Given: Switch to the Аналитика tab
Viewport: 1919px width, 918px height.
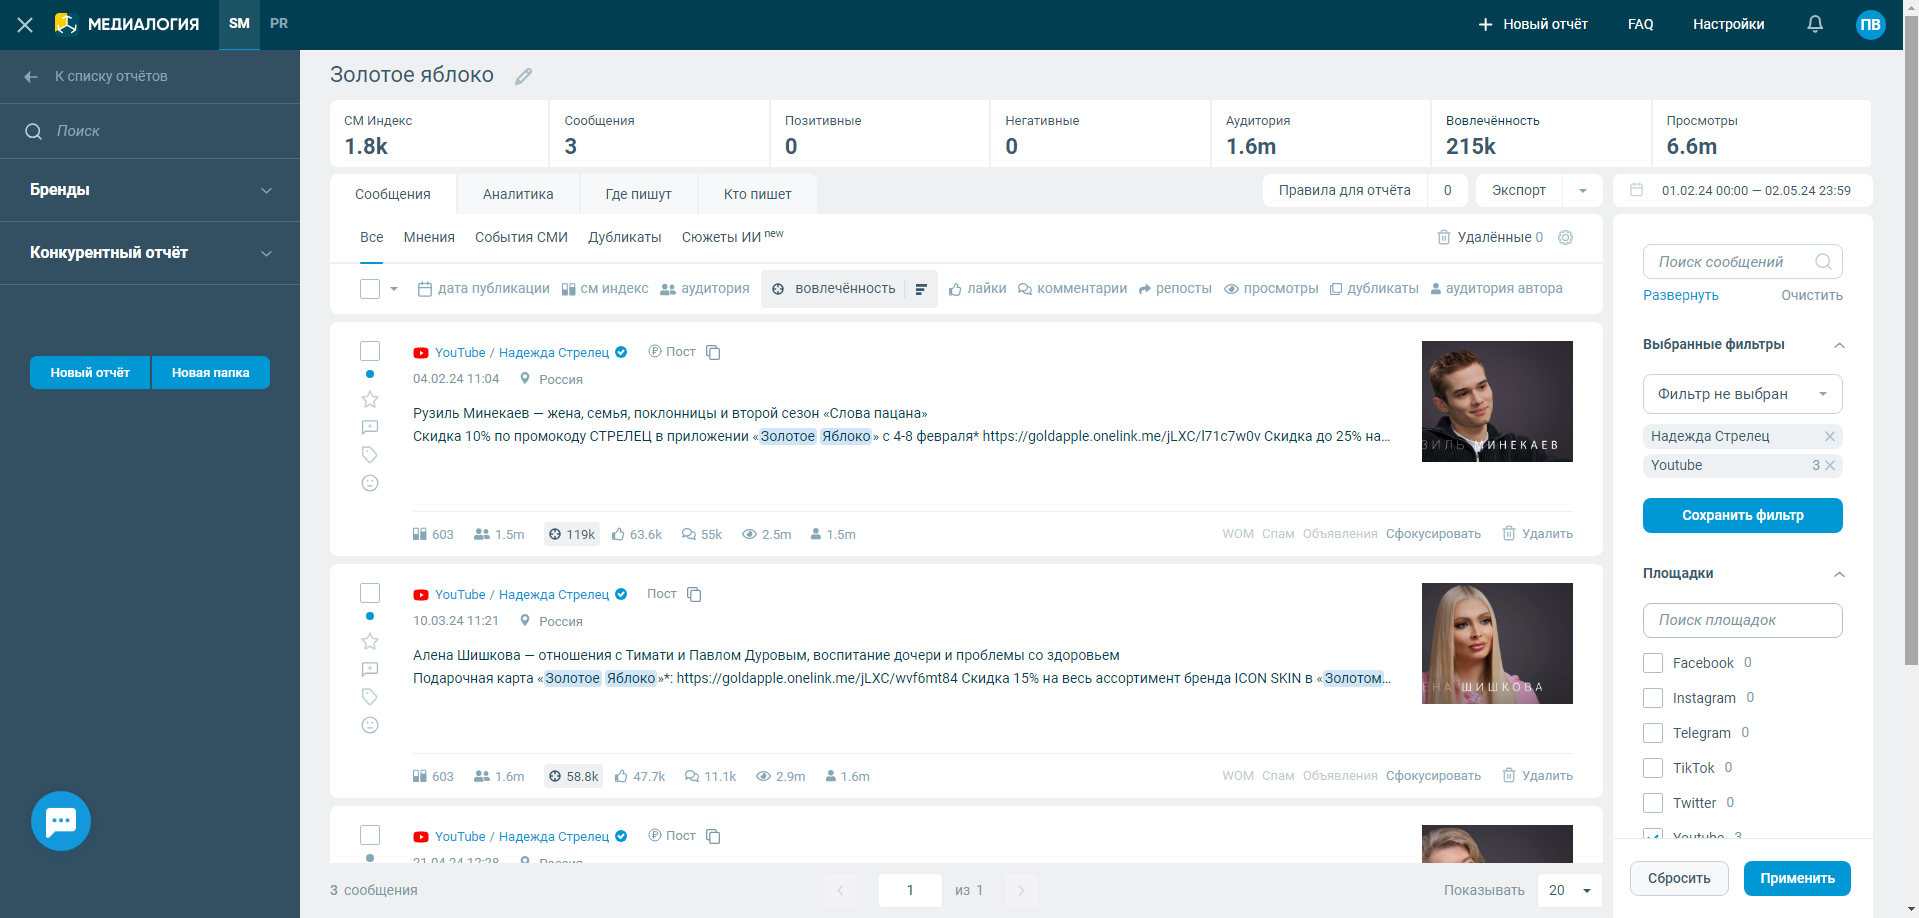Looking at the screenshot, I should pyautogui.click(x=518, y=194).
